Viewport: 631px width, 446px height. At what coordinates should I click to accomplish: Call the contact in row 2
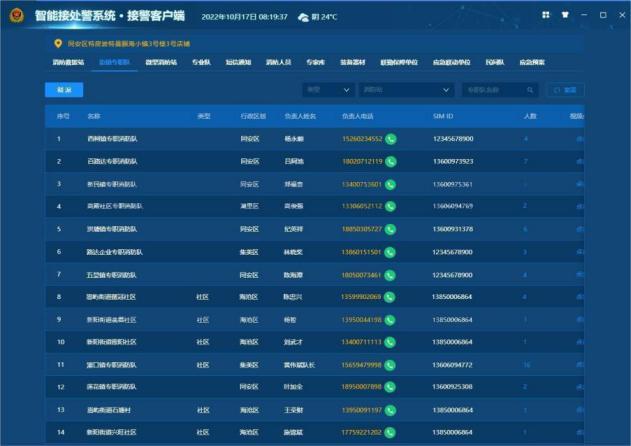tap(391, 161)
